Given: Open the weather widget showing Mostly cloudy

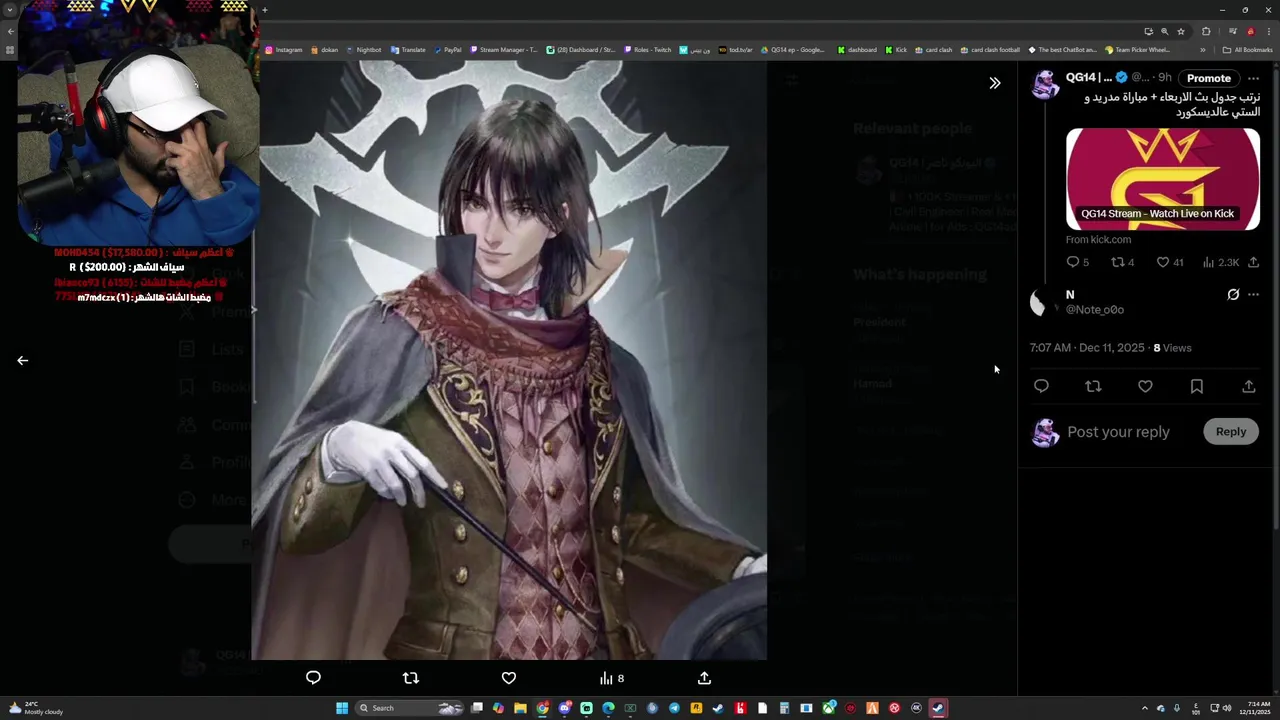Looking at the screenshot, I should coord(36,708).
